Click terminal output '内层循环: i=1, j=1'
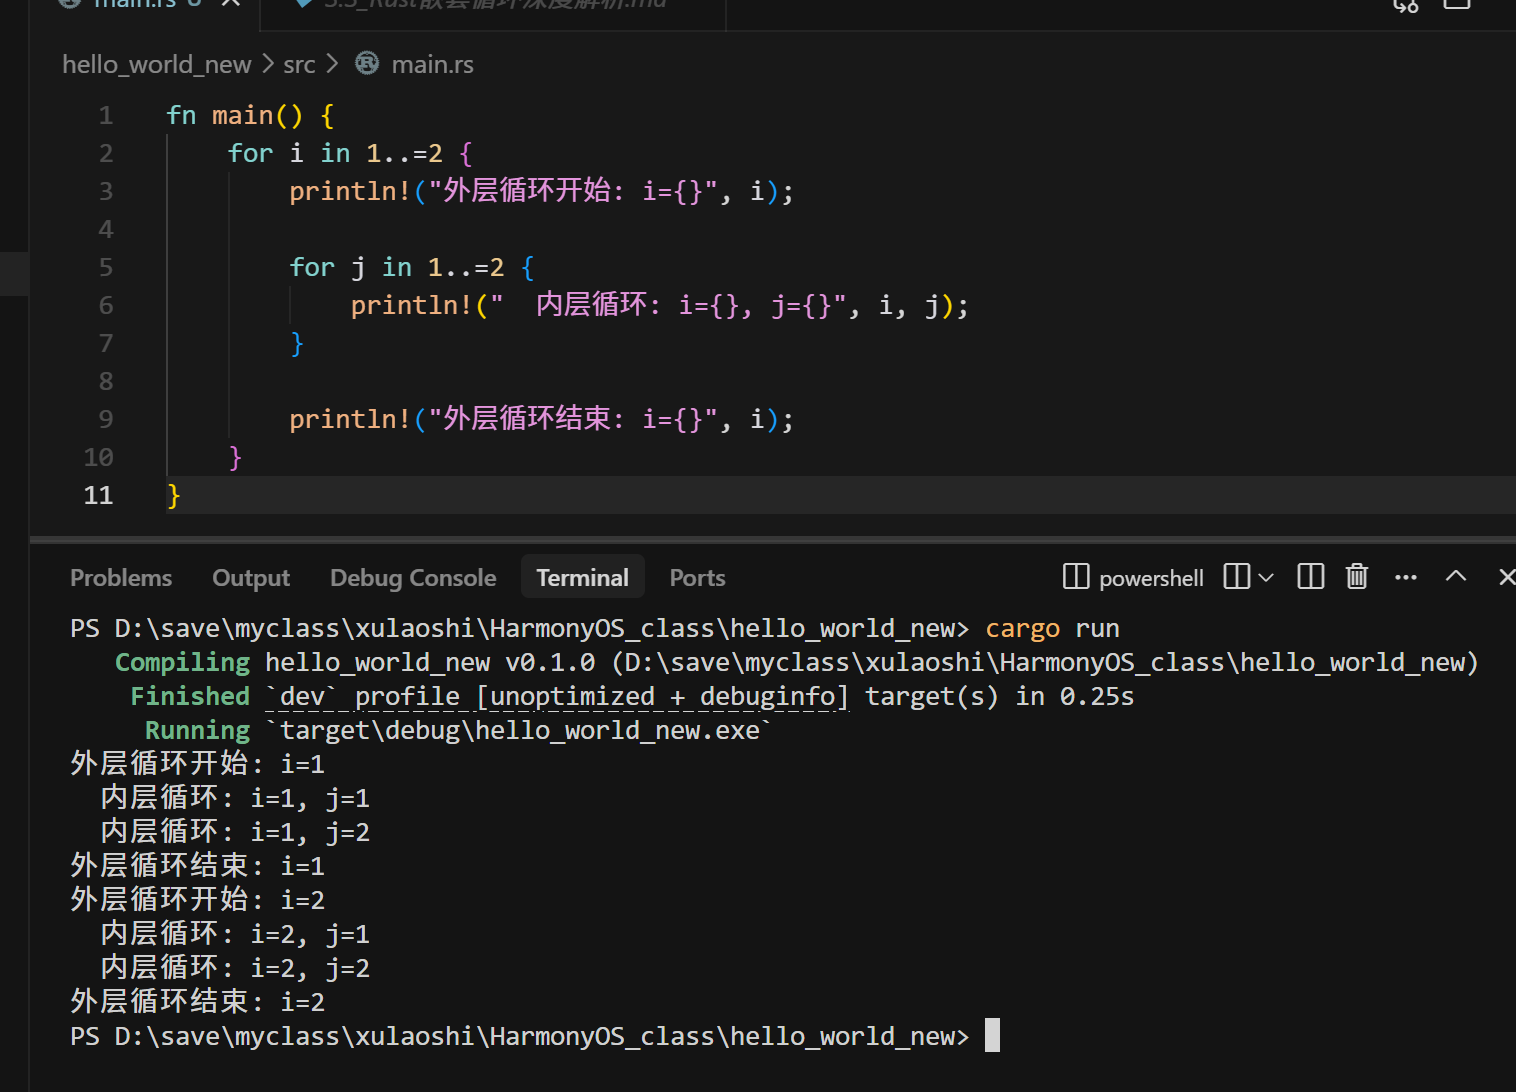This screenshot has height=1092, width=1516. pyautogui.click(x=235, y=799)
